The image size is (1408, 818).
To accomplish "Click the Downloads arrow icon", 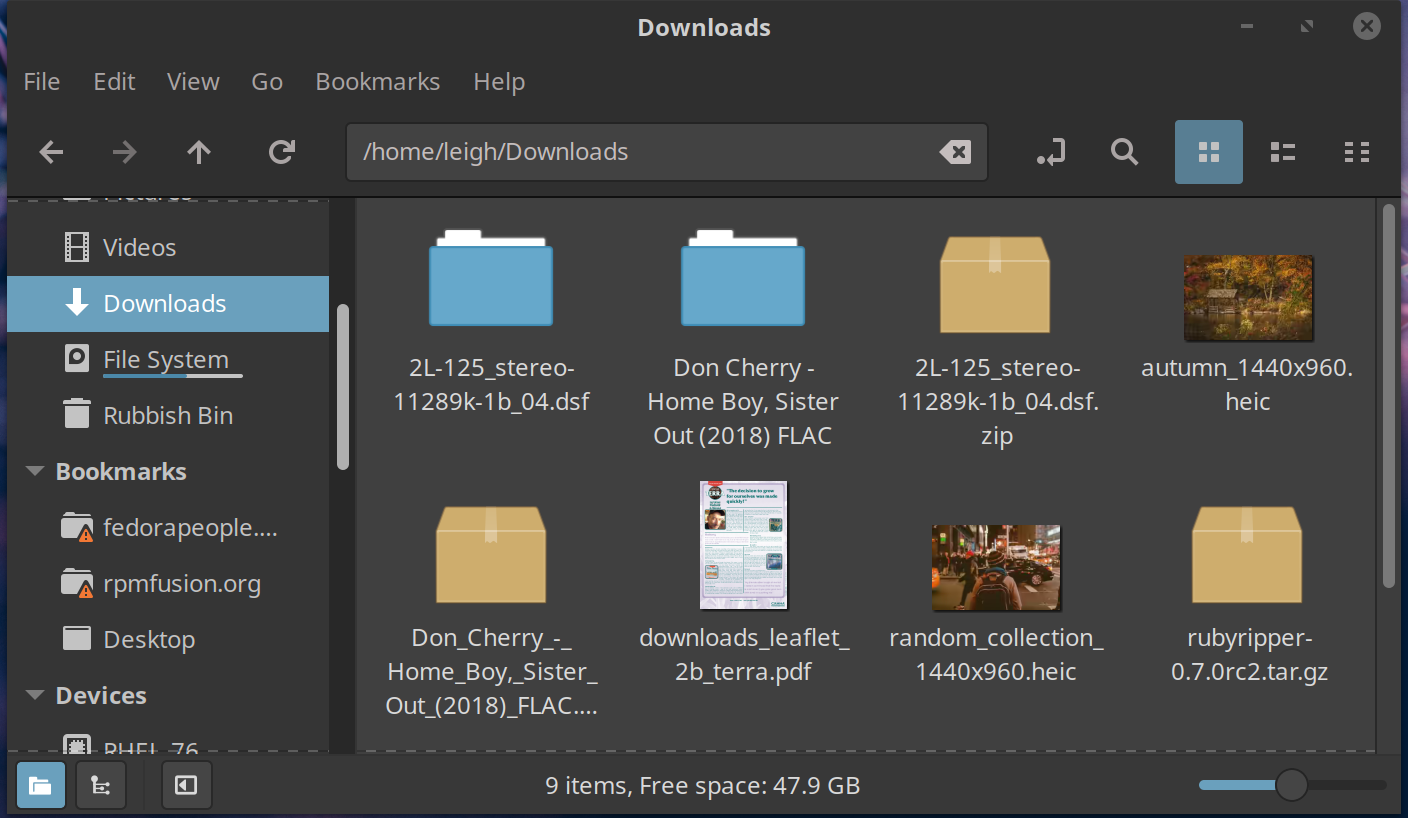I will (76, 304).
